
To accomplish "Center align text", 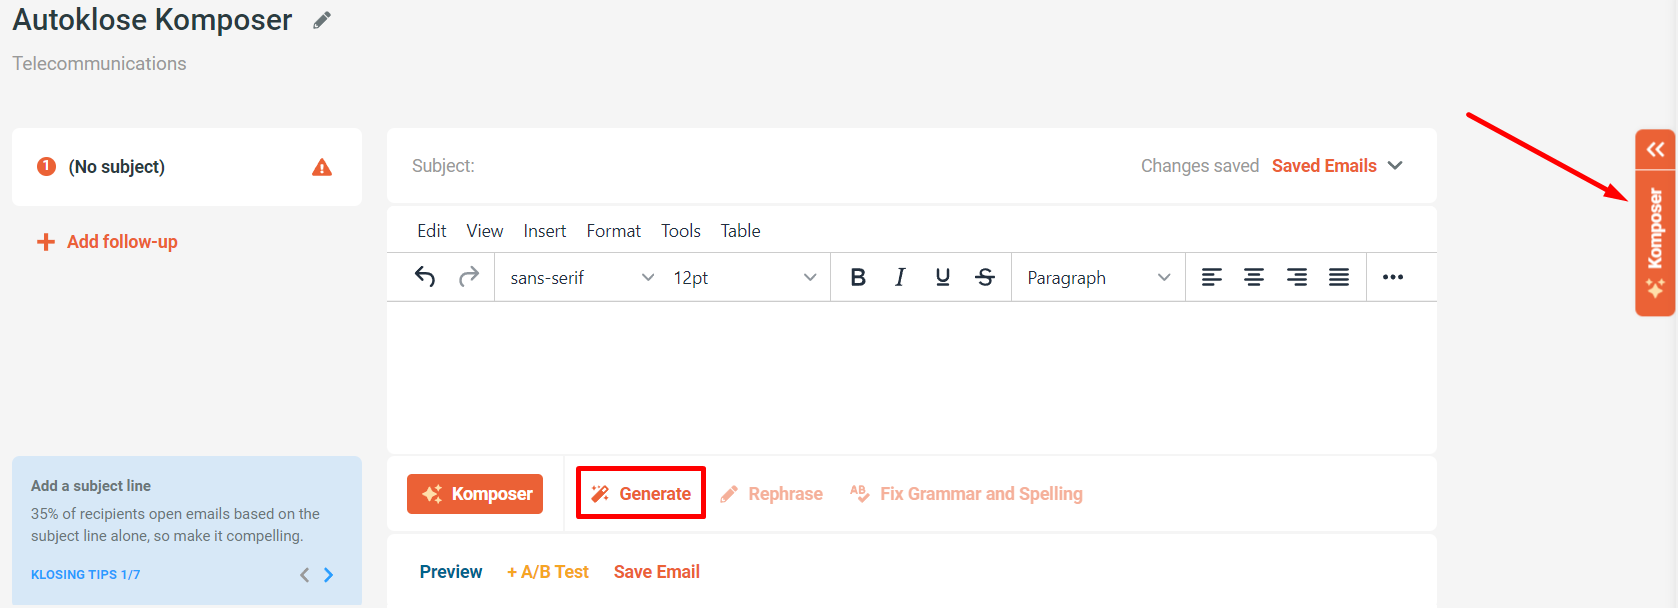I will [x=1254, y=277].
